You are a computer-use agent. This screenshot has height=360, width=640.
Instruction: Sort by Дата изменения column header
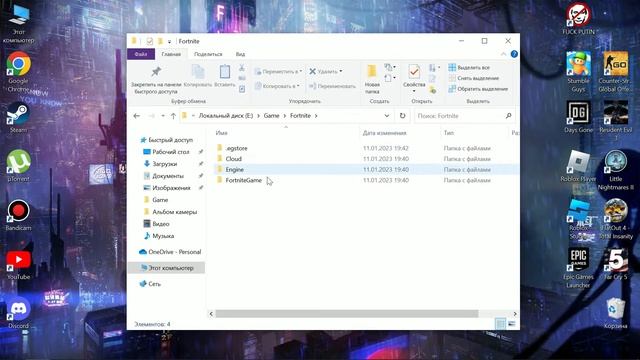pos(384,133)
